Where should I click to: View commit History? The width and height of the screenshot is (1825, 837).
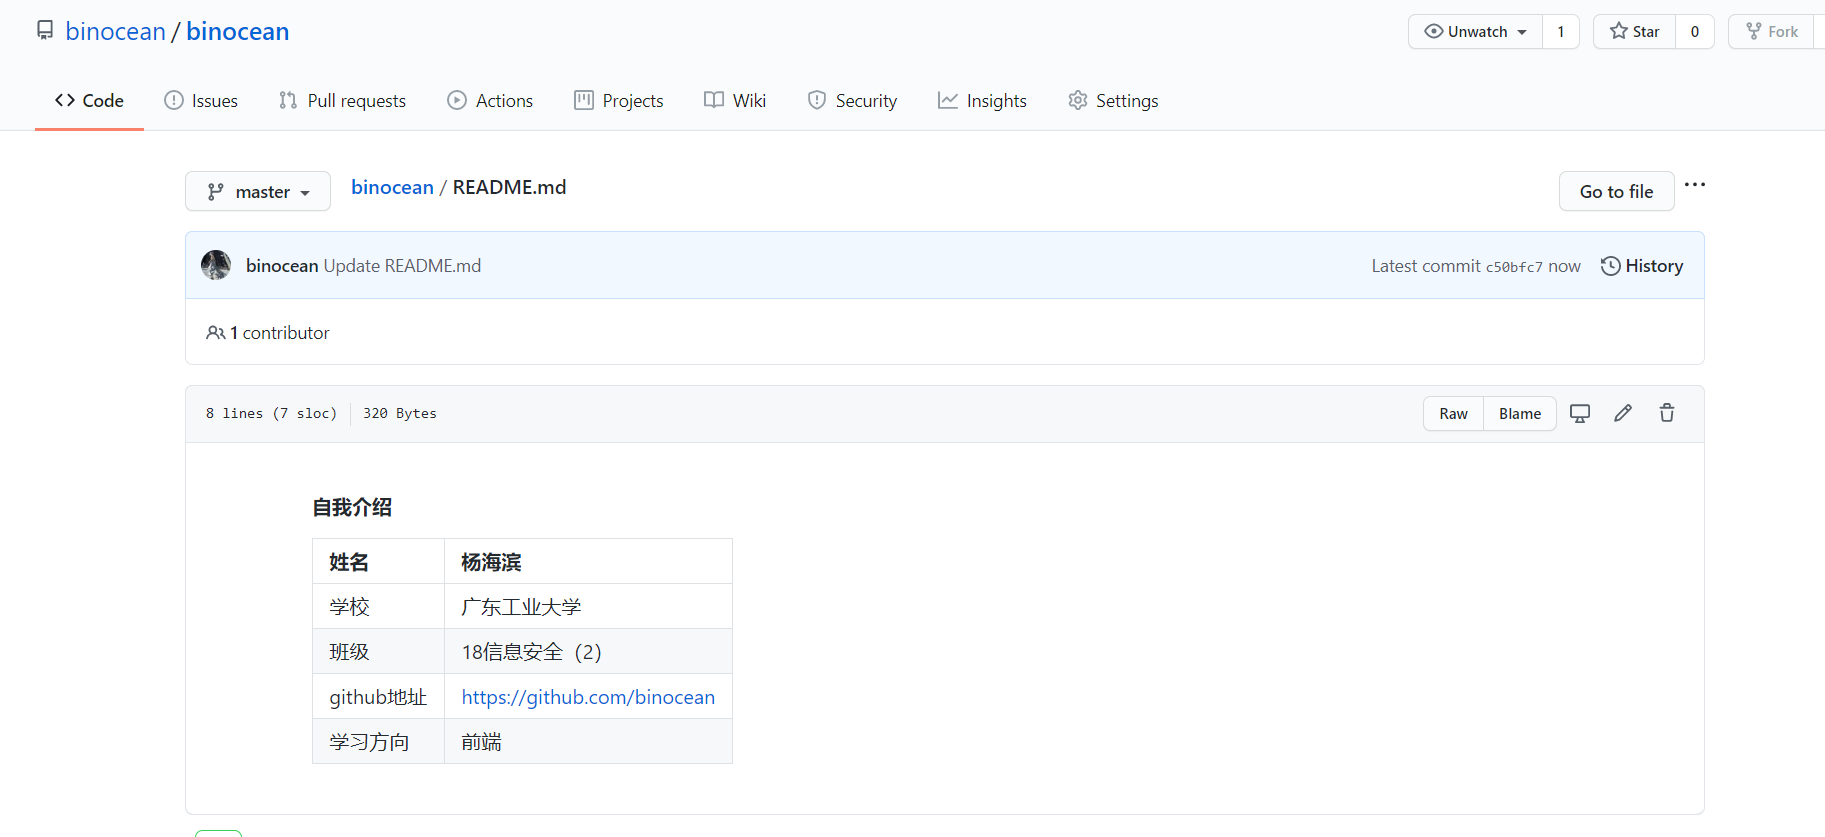(x=1642, y=266)
